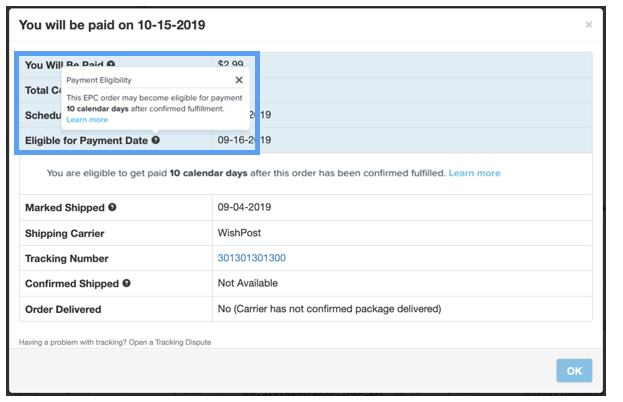Click the carrier not confirmed delivery text
Viewport: 623px width, 402px height.
tap(328, 309)
